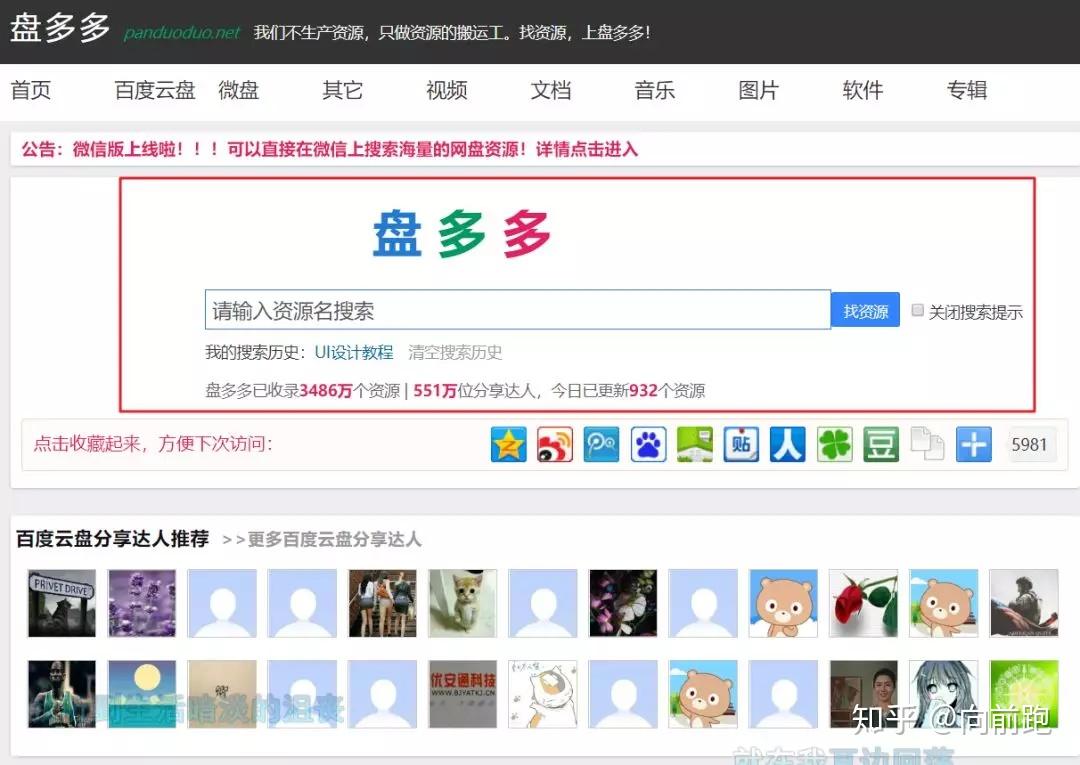Viewport: 1080px width, 765px height.
Task: Click the 点击收藏起来 bookmark prompt text
Action: point(153,444)
